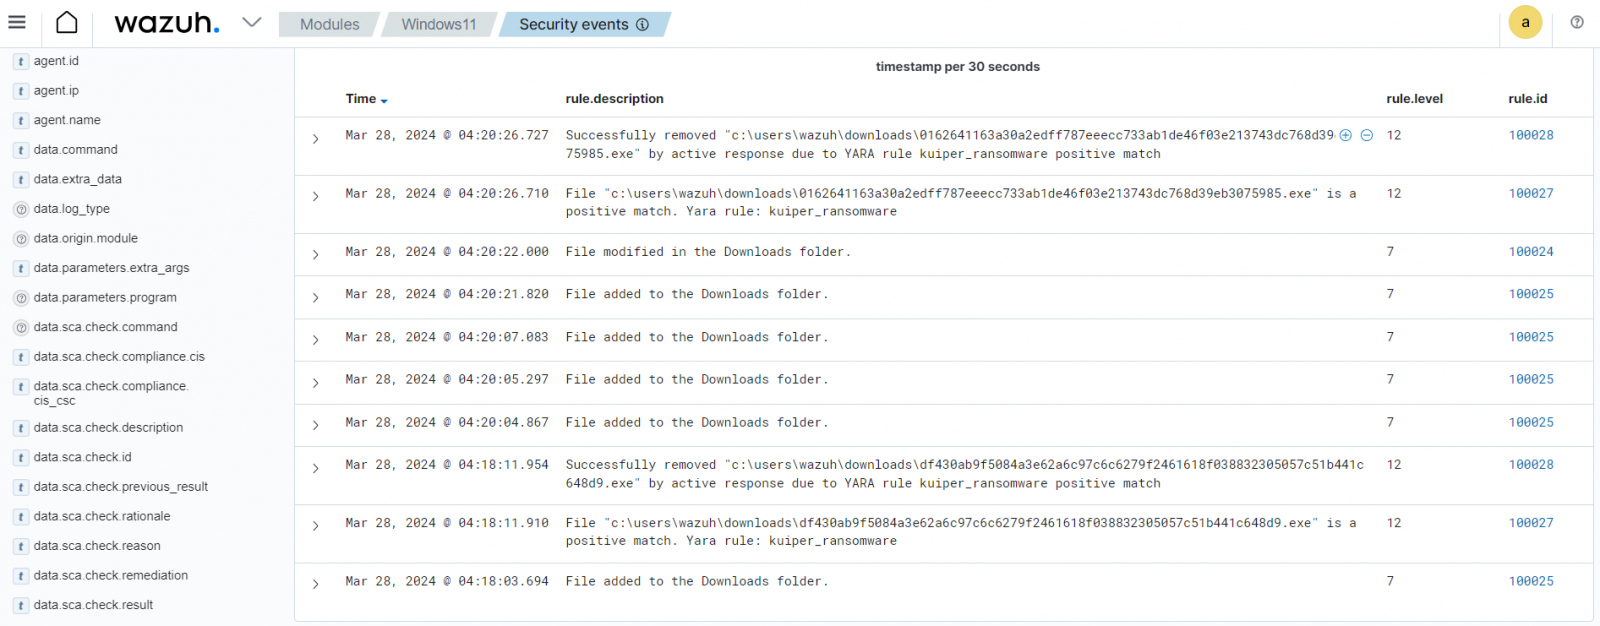The width and height of the screenshot is (1600, 626).
Task: Select the agent.name field
Action: pos(67,120)
